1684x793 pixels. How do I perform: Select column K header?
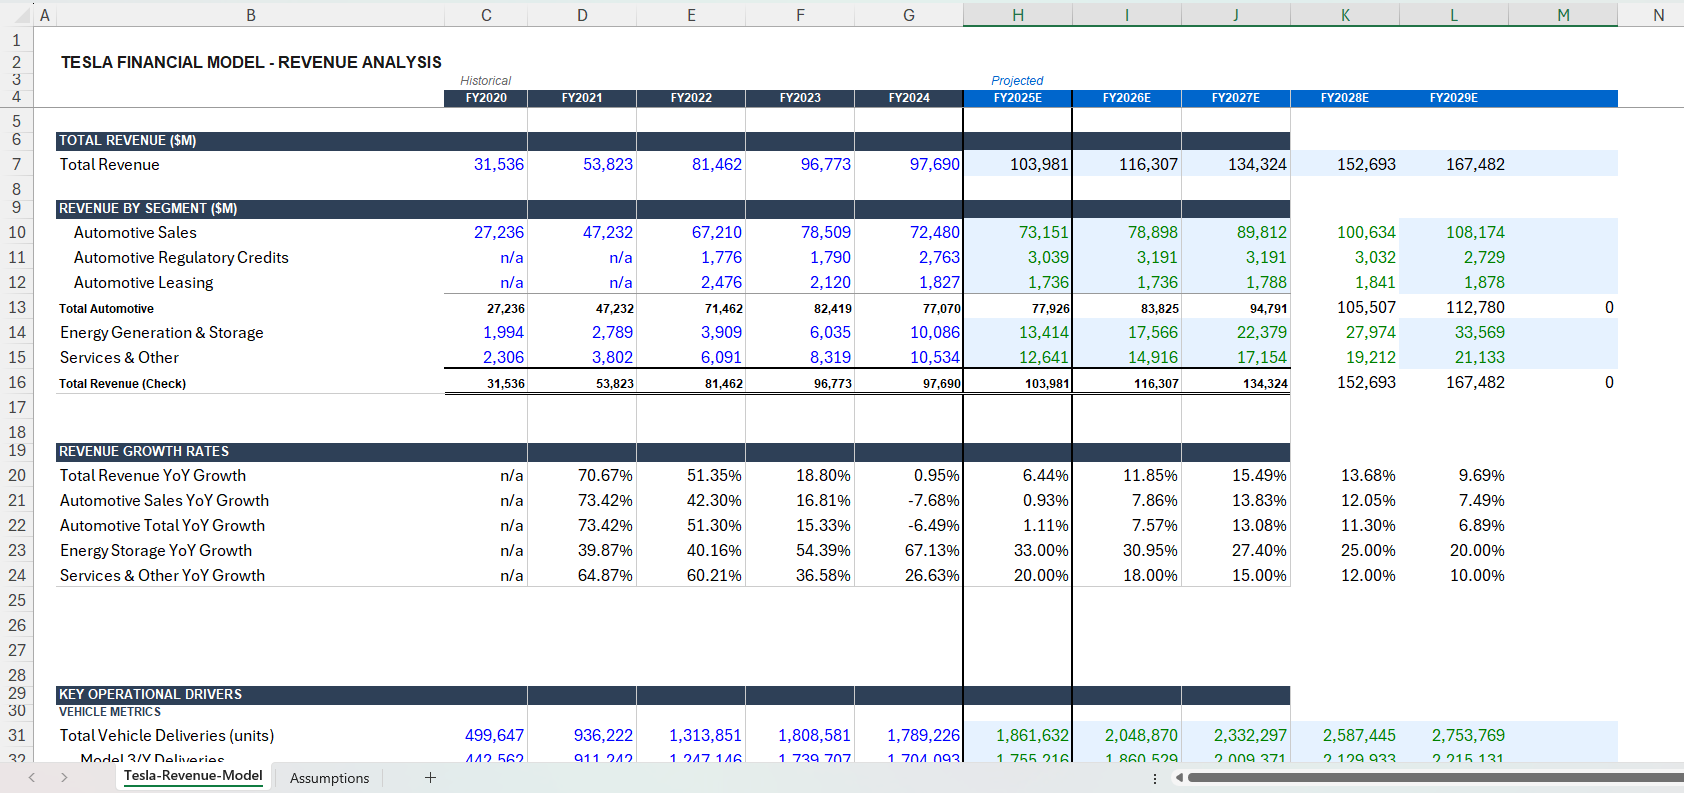point(1345,15)
